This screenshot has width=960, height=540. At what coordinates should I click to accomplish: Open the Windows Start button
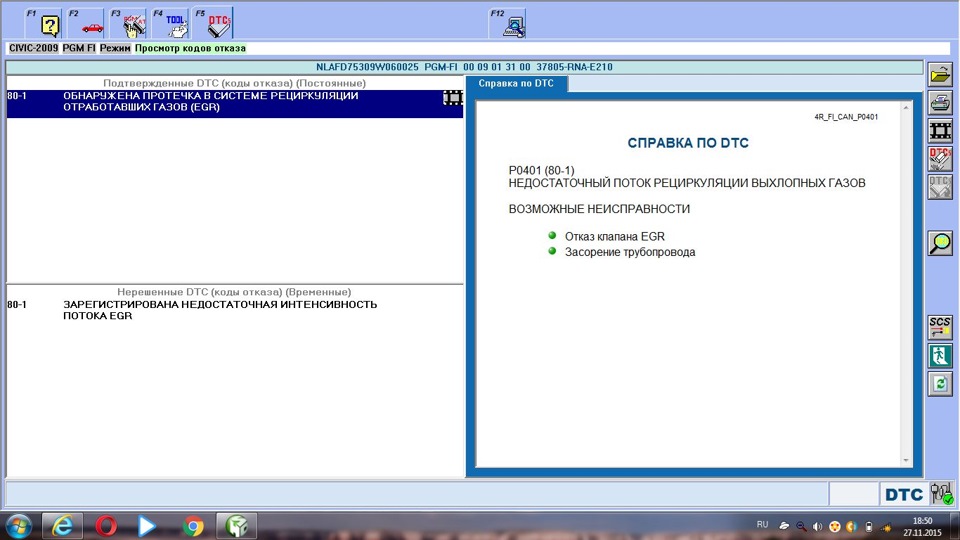pyautogui.click(x=18, y=527)
